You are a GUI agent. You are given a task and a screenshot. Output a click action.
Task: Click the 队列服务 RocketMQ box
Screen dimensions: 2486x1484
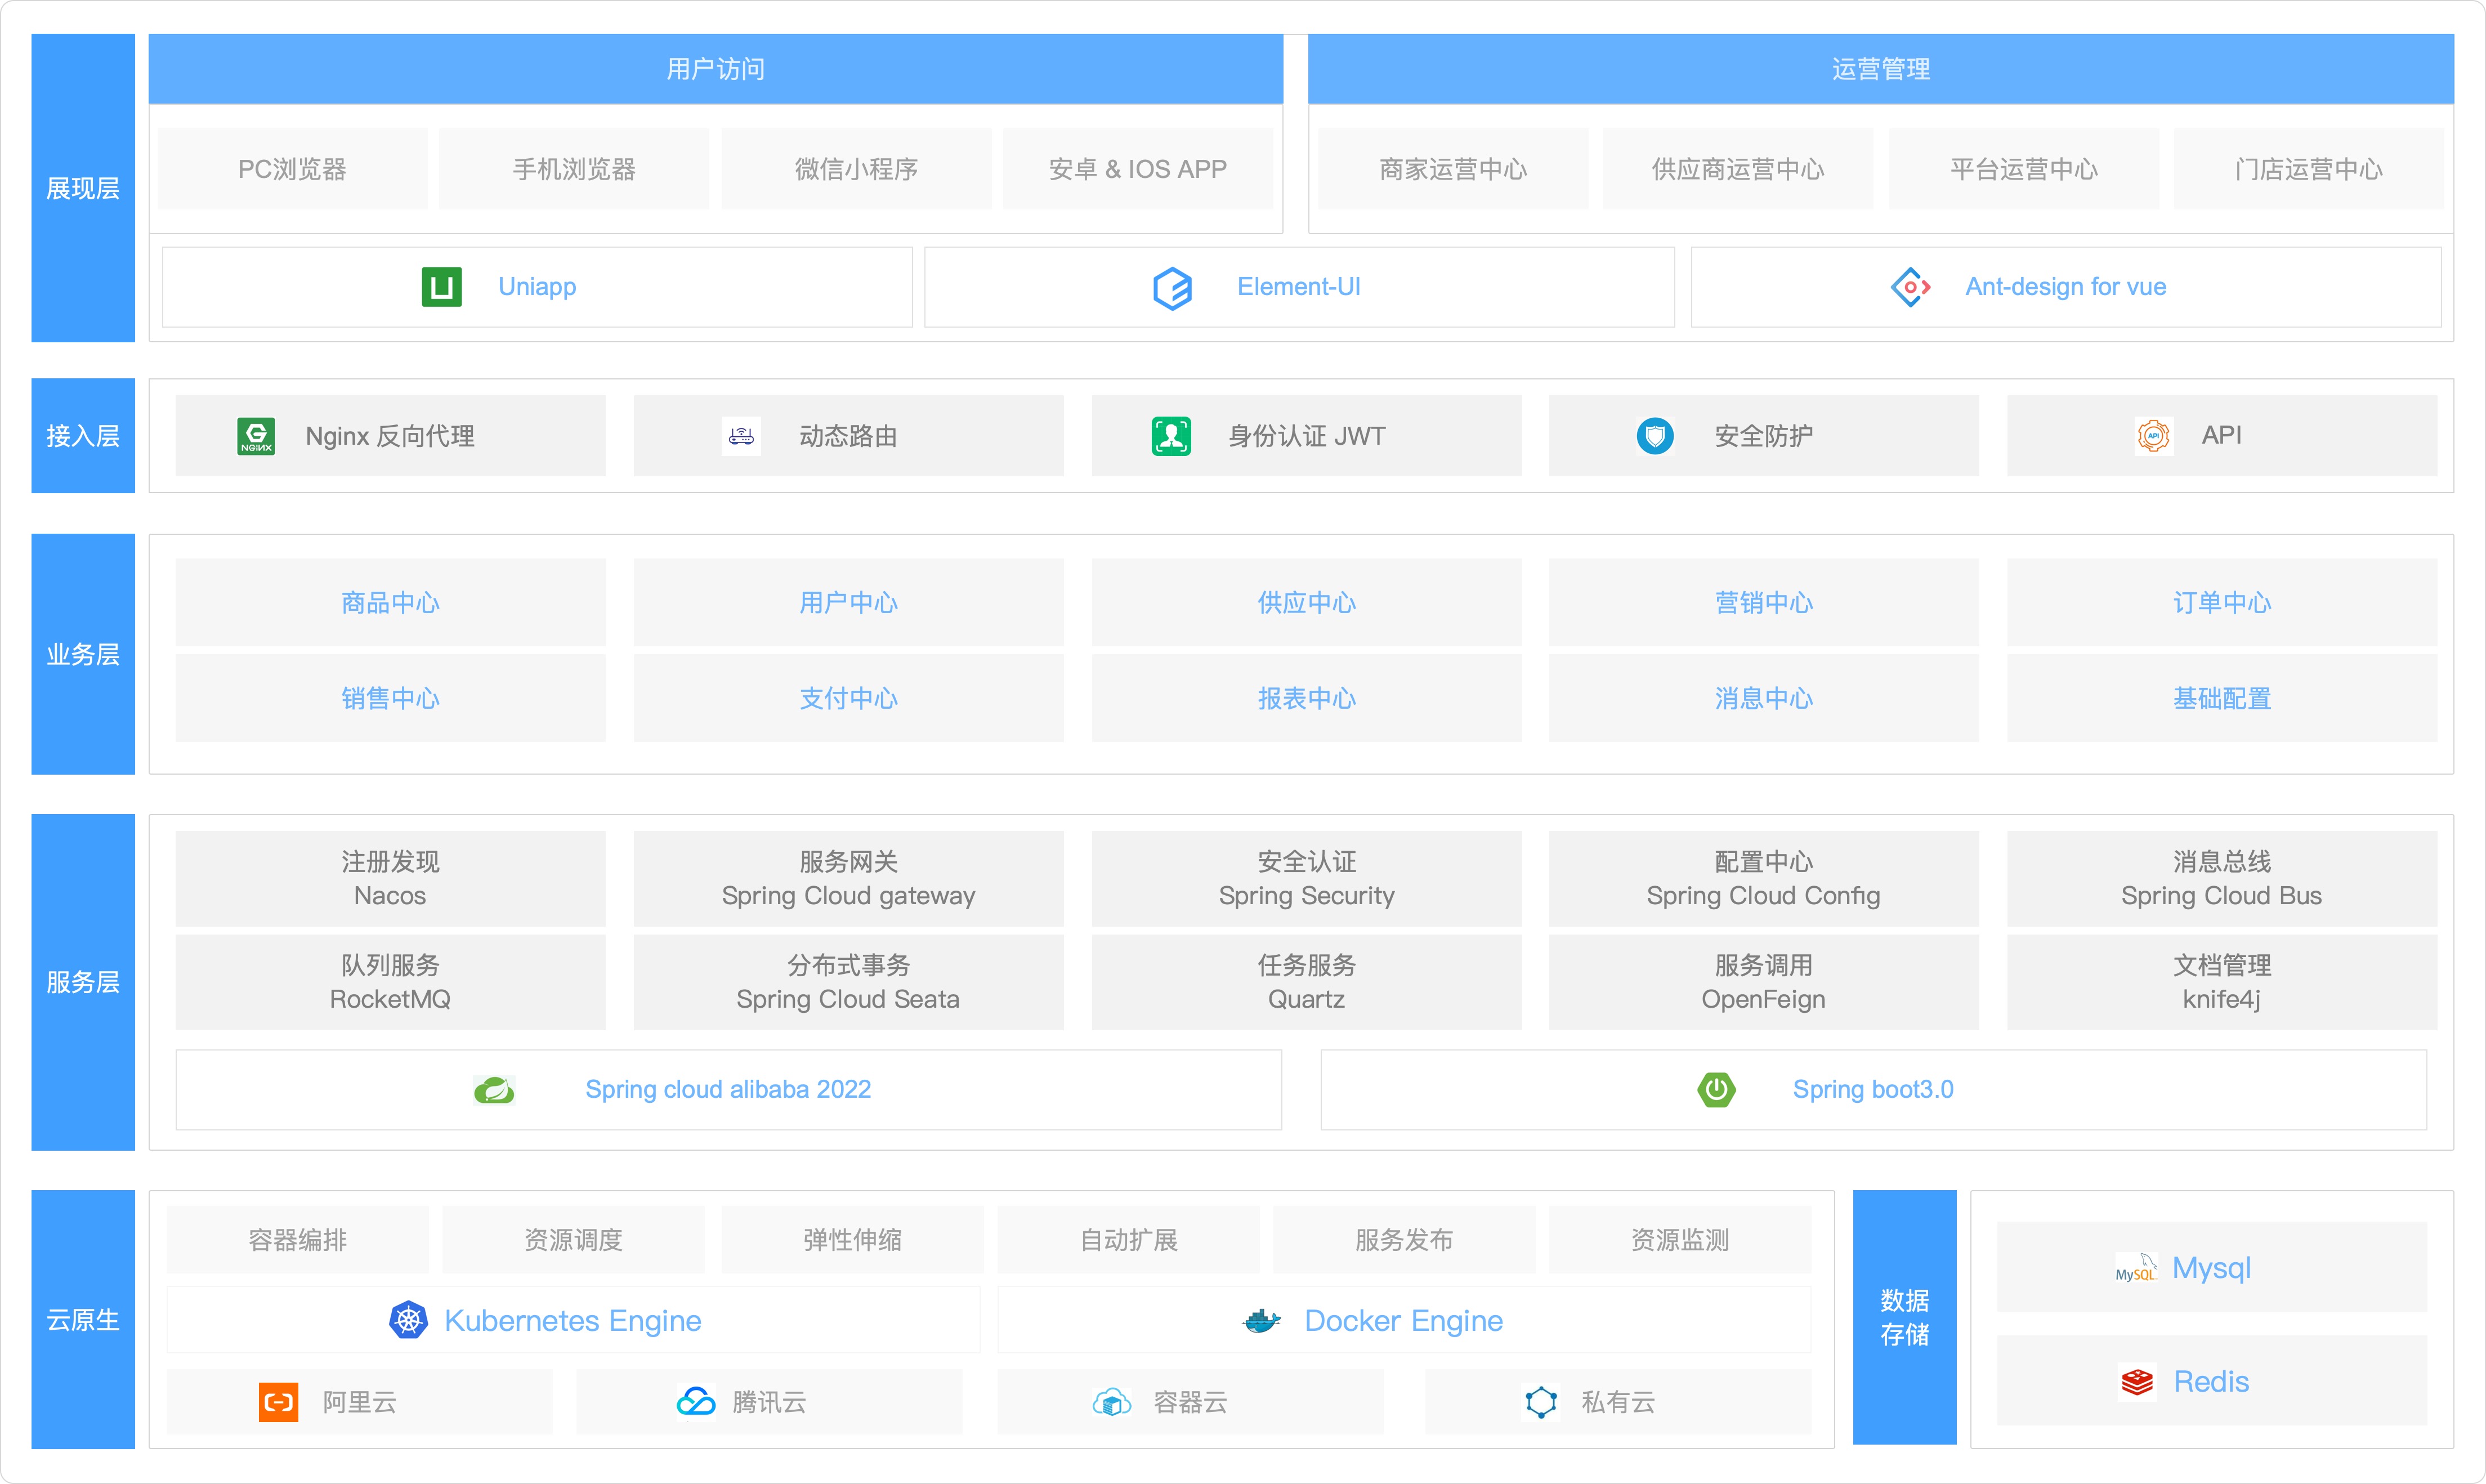coord(390,982)
